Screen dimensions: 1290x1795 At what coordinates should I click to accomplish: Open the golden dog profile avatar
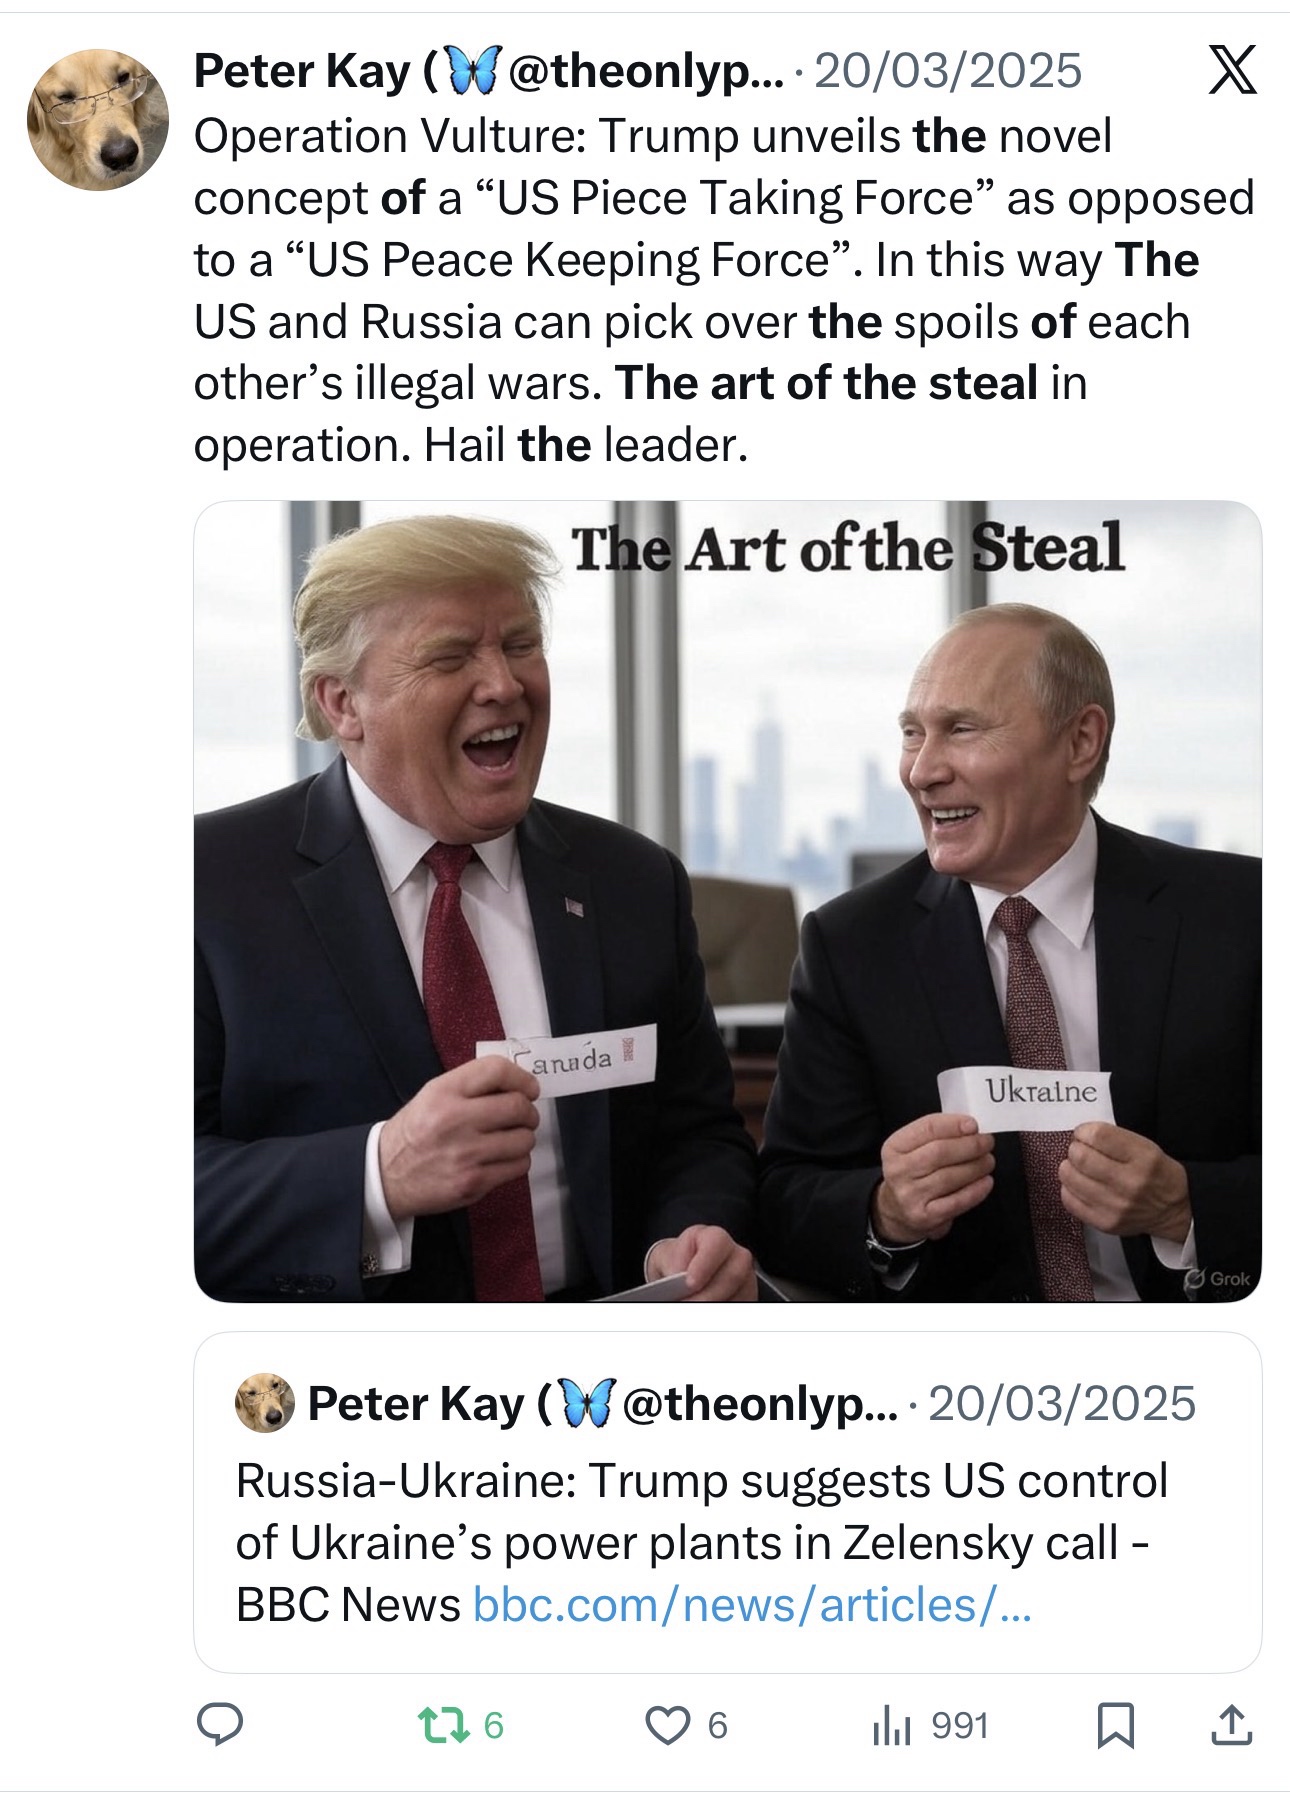pyautogui.click(x=98, y=120)
